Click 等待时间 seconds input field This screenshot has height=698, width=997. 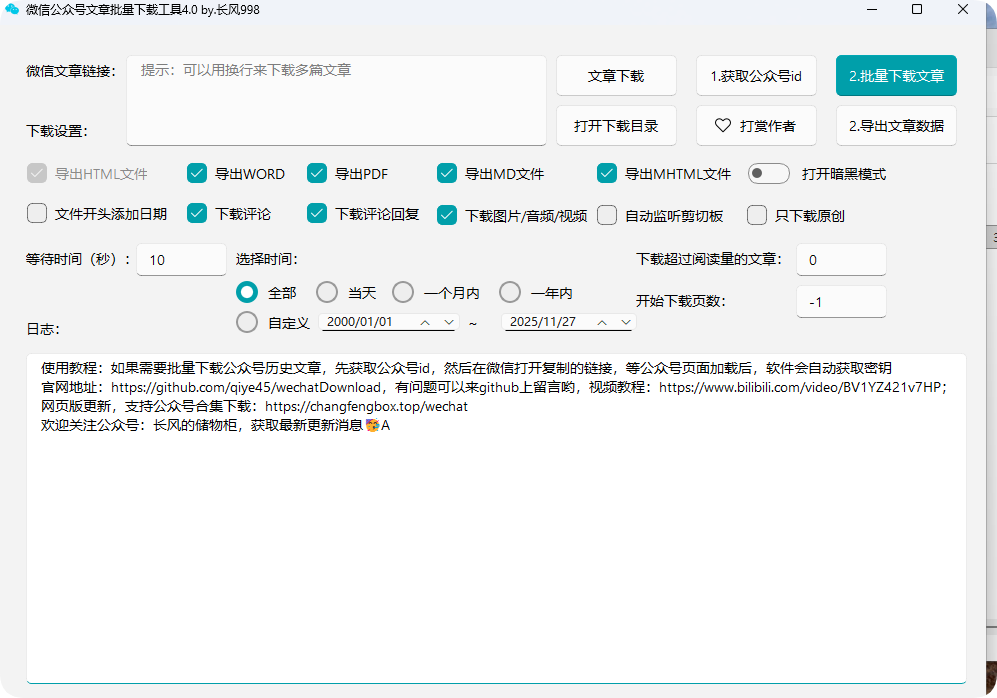pos(181,260)
